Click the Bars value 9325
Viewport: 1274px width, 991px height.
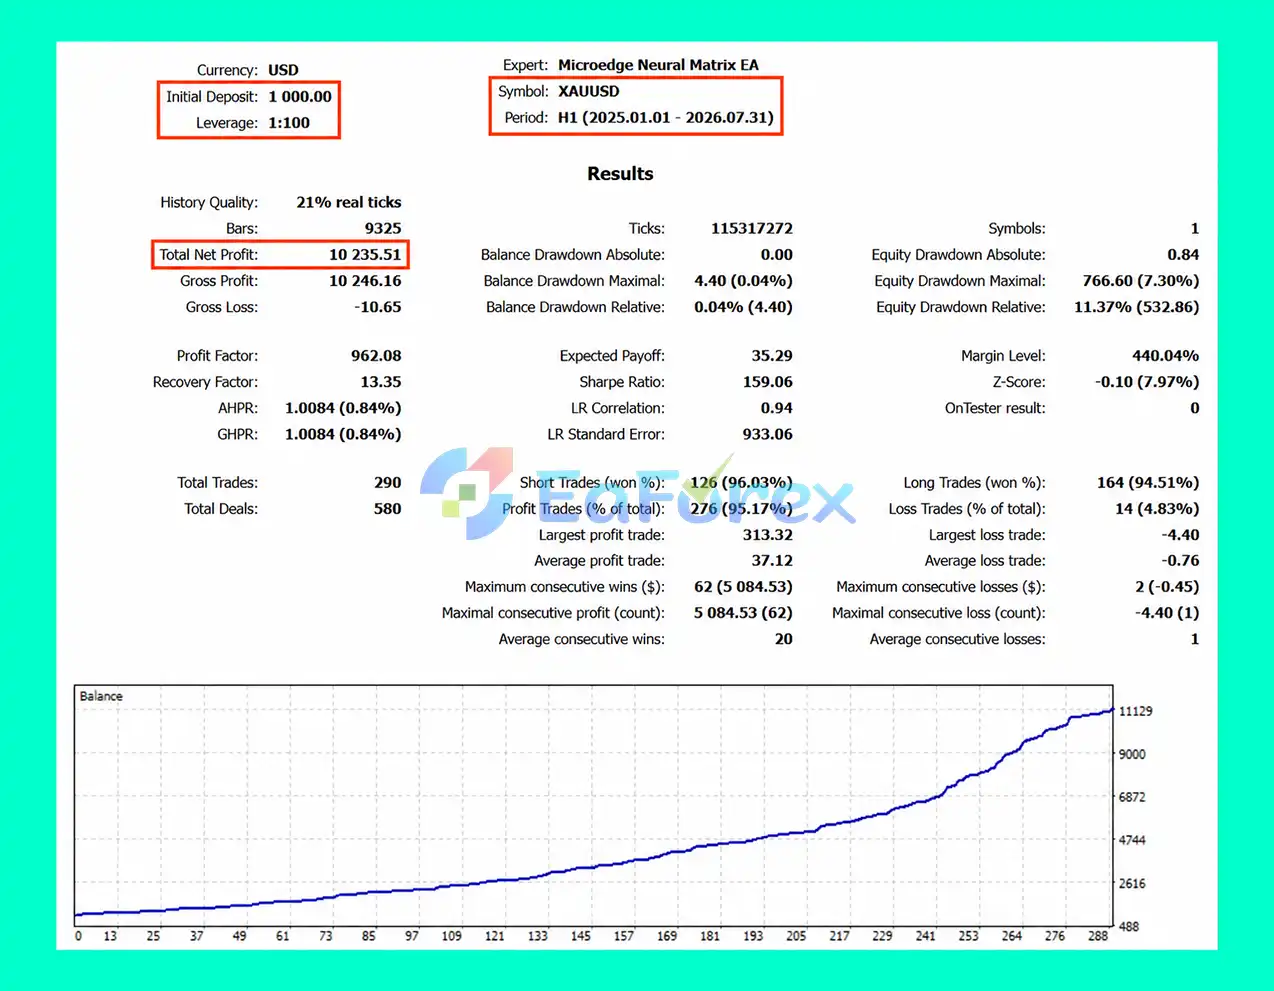(383, 228)
